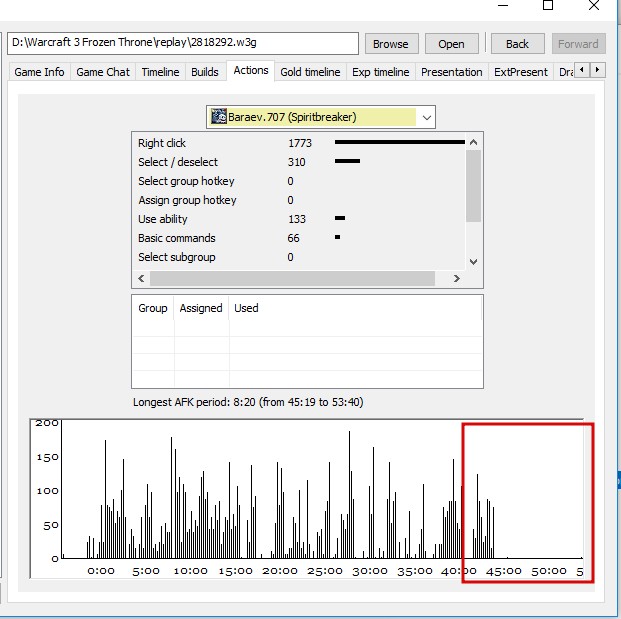Select the Actions tab
The height and width of the screenshot is (619, 621).
[251, 70]
